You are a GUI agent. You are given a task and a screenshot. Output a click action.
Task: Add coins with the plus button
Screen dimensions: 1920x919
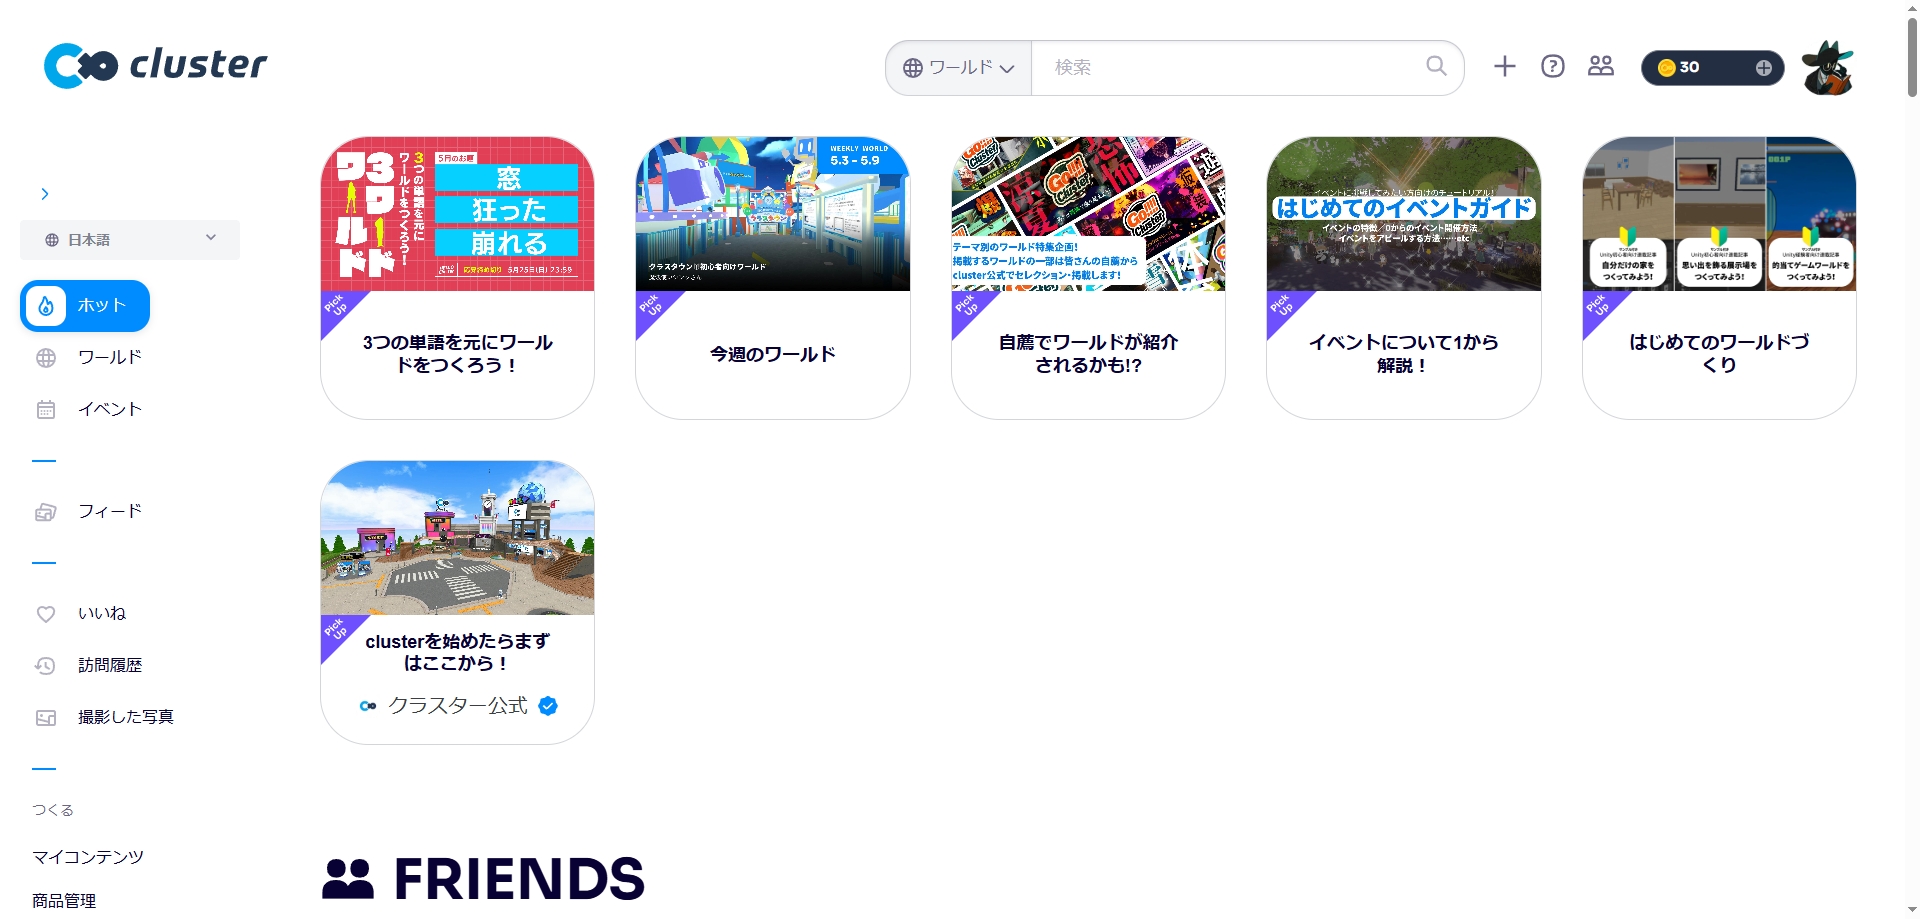click(1763, 67)
